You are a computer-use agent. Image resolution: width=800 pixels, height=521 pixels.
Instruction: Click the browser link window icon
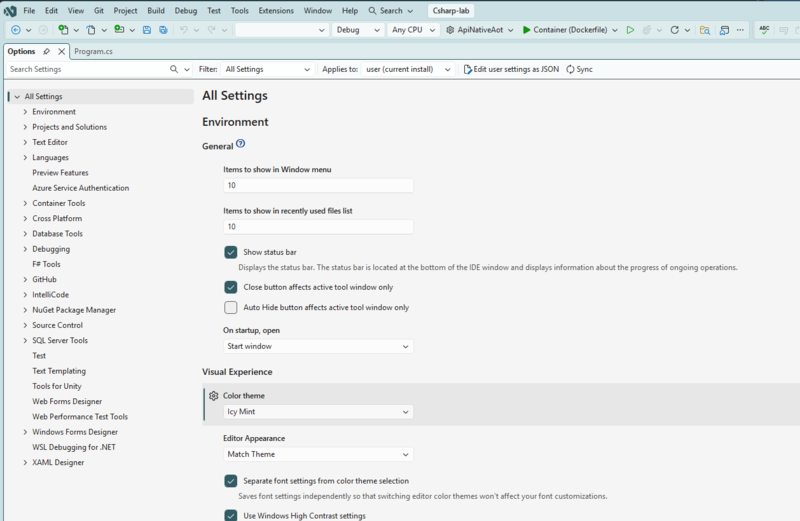tap(724, 30)
